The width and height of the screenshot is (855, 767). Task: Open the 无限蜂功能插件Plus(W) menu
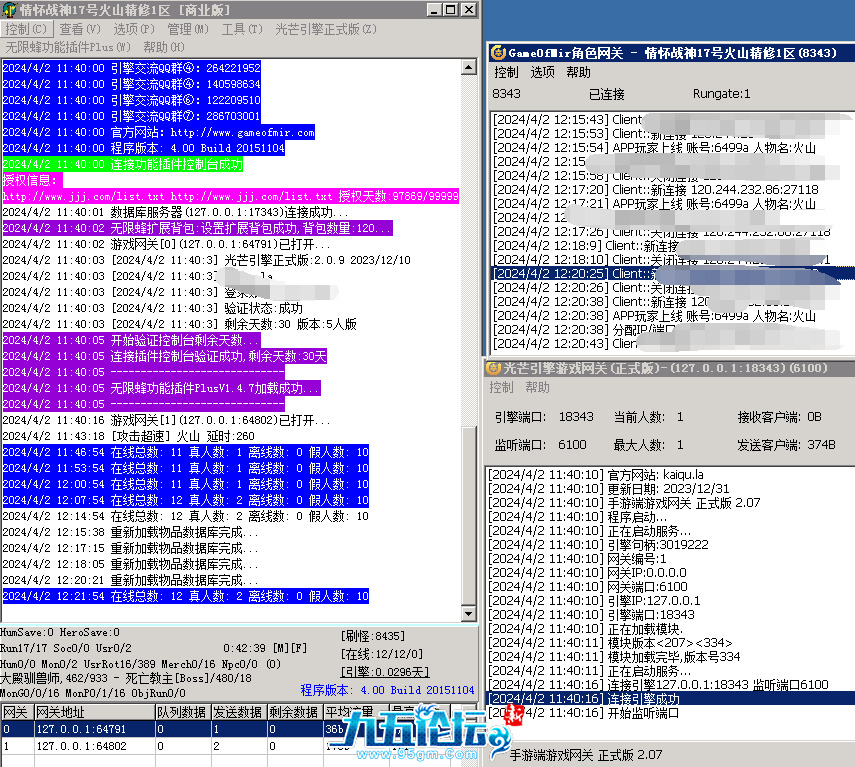click(67, 47)
